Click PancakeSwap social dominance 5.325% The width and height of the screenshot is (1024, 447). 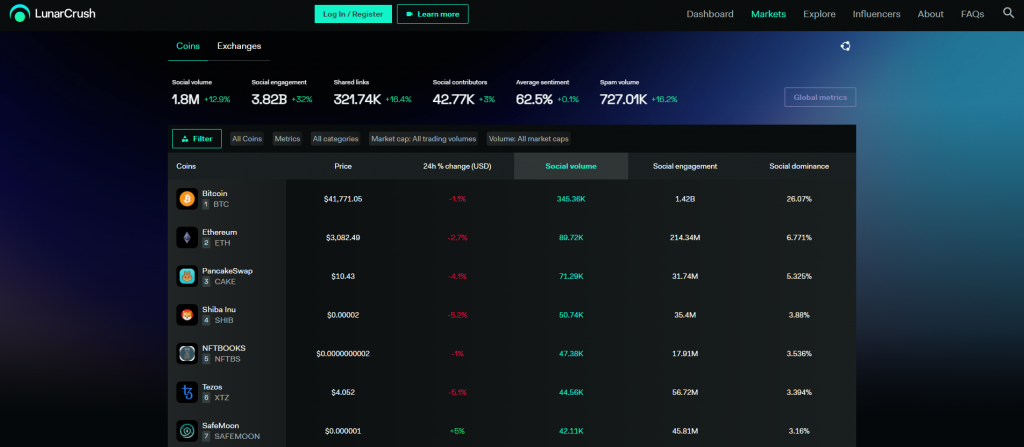[799, 276]
